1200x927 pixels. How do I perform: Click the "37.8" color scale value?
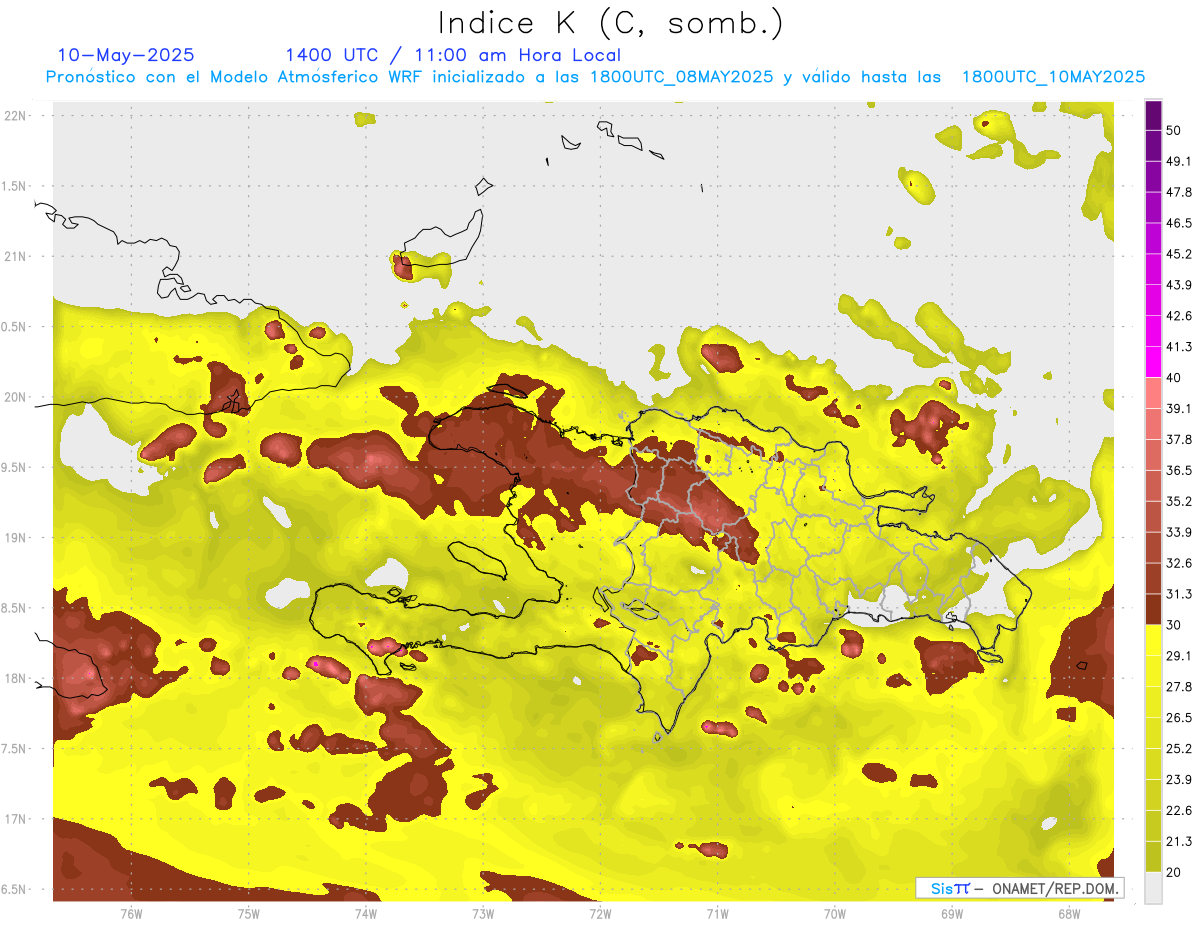(1180, 440)
